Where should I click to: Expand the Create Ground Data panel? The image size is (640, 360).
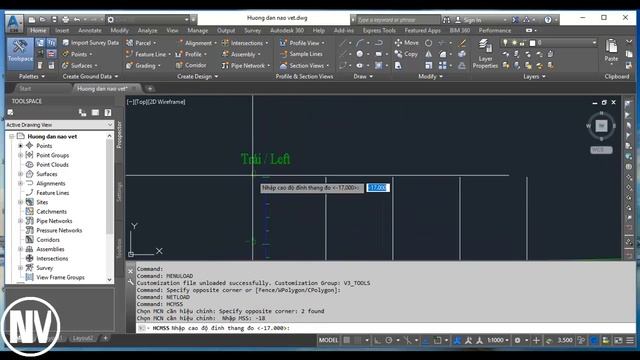(90, 76)
